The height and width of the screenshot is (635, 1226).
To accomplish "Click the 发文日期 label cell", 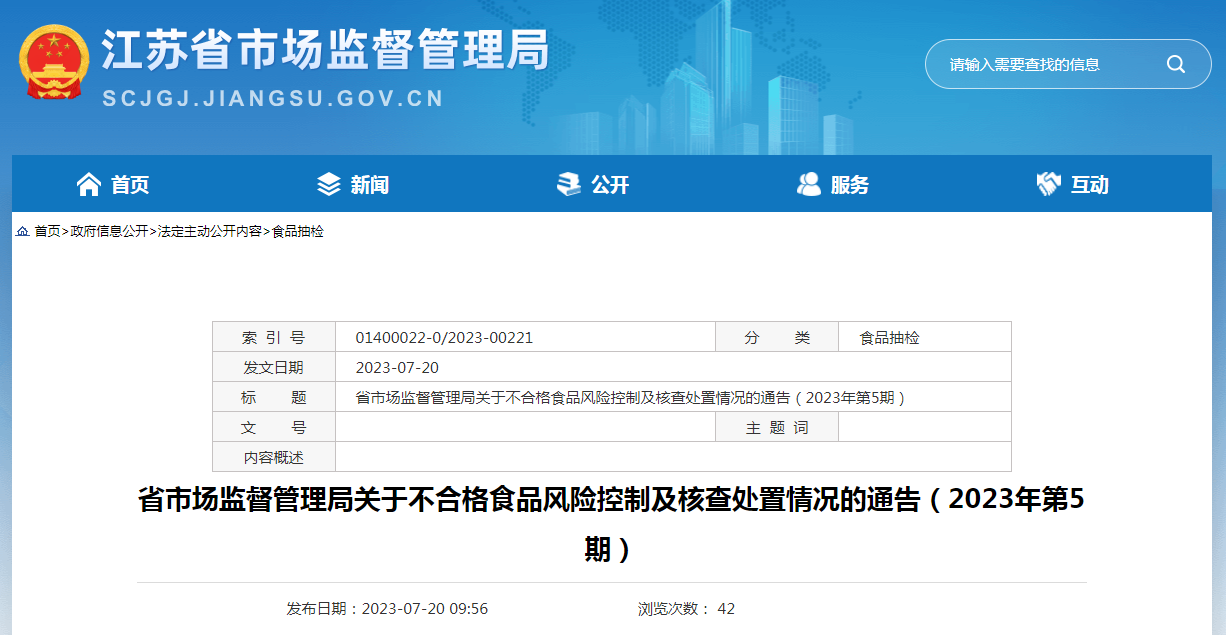I will click(274, 367).
